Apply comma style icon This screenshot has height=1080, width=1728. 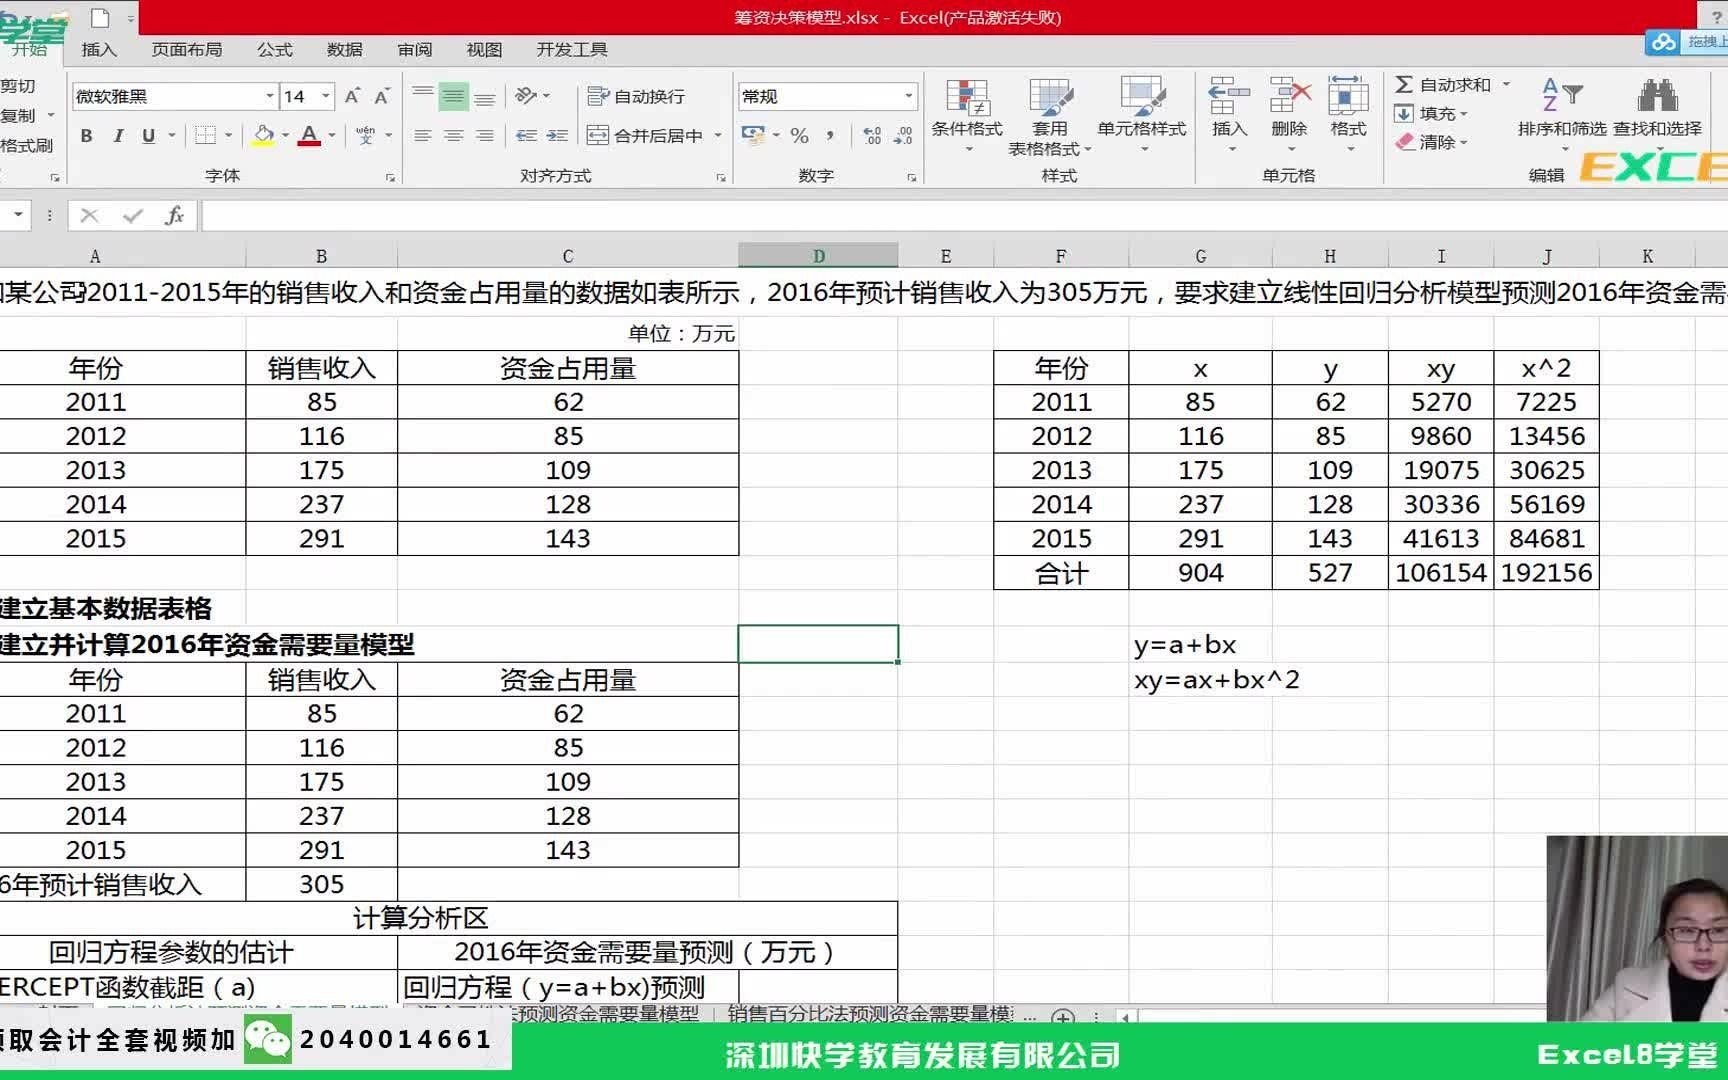click(x=830, y=136)
